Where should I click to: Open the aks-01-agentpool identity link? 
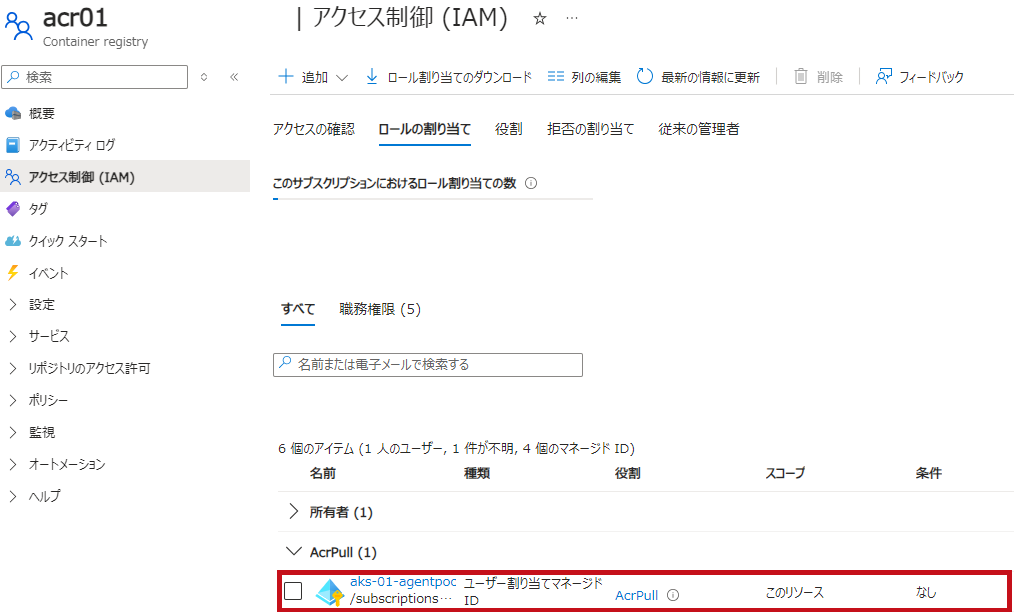pos(403,581)
